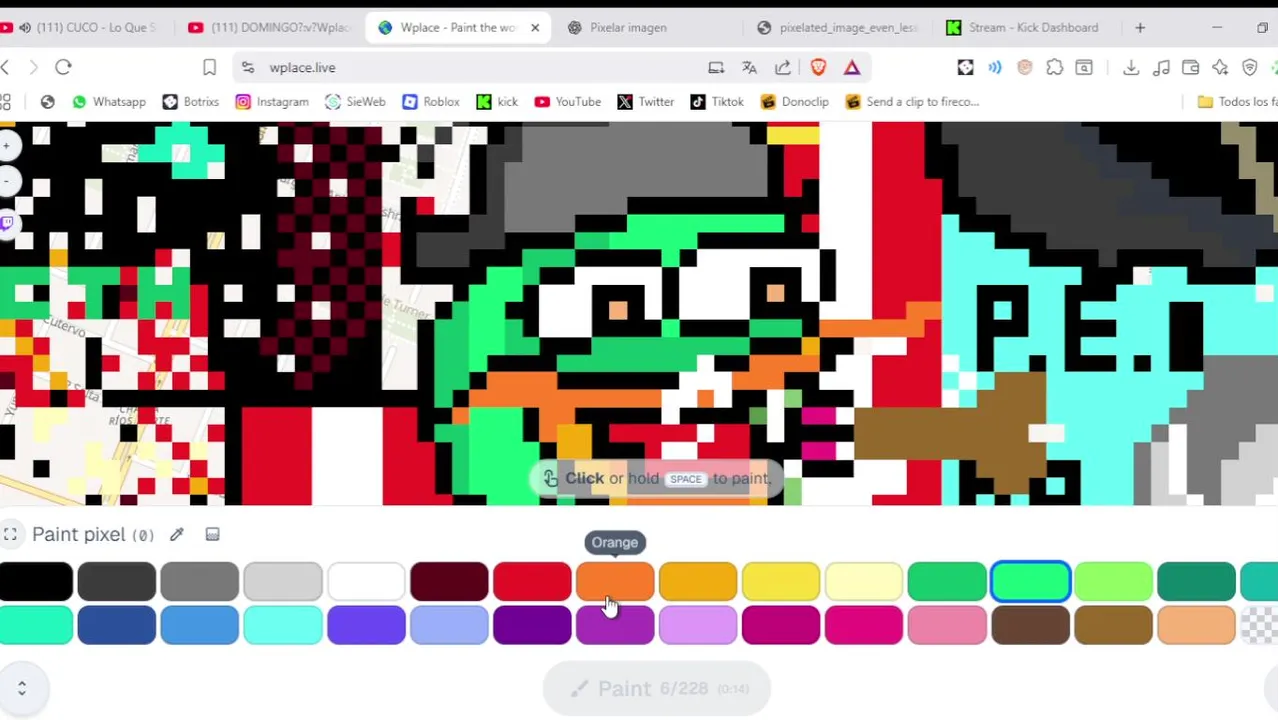The width and height of the screenshot is (1278, 720).
Task: Click the share page icon
Action: 783,67
